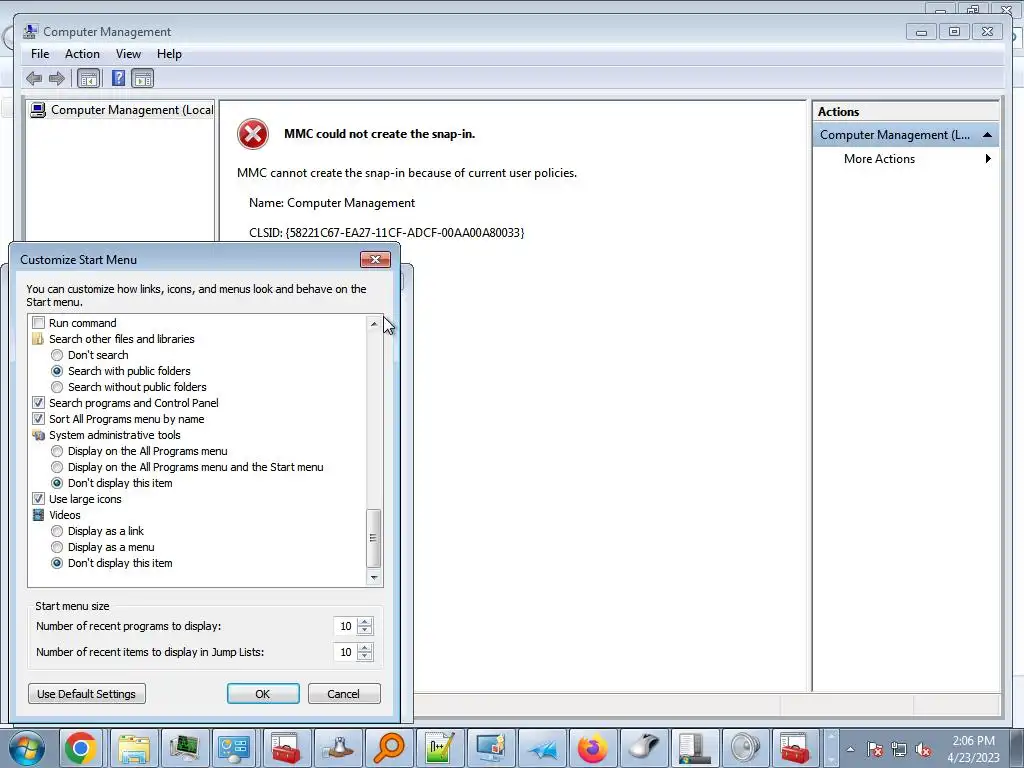Screen dimensions: 1024x768
Task: Open the green-screen monitor taskbar icon
Action: (x=185, y=748)
